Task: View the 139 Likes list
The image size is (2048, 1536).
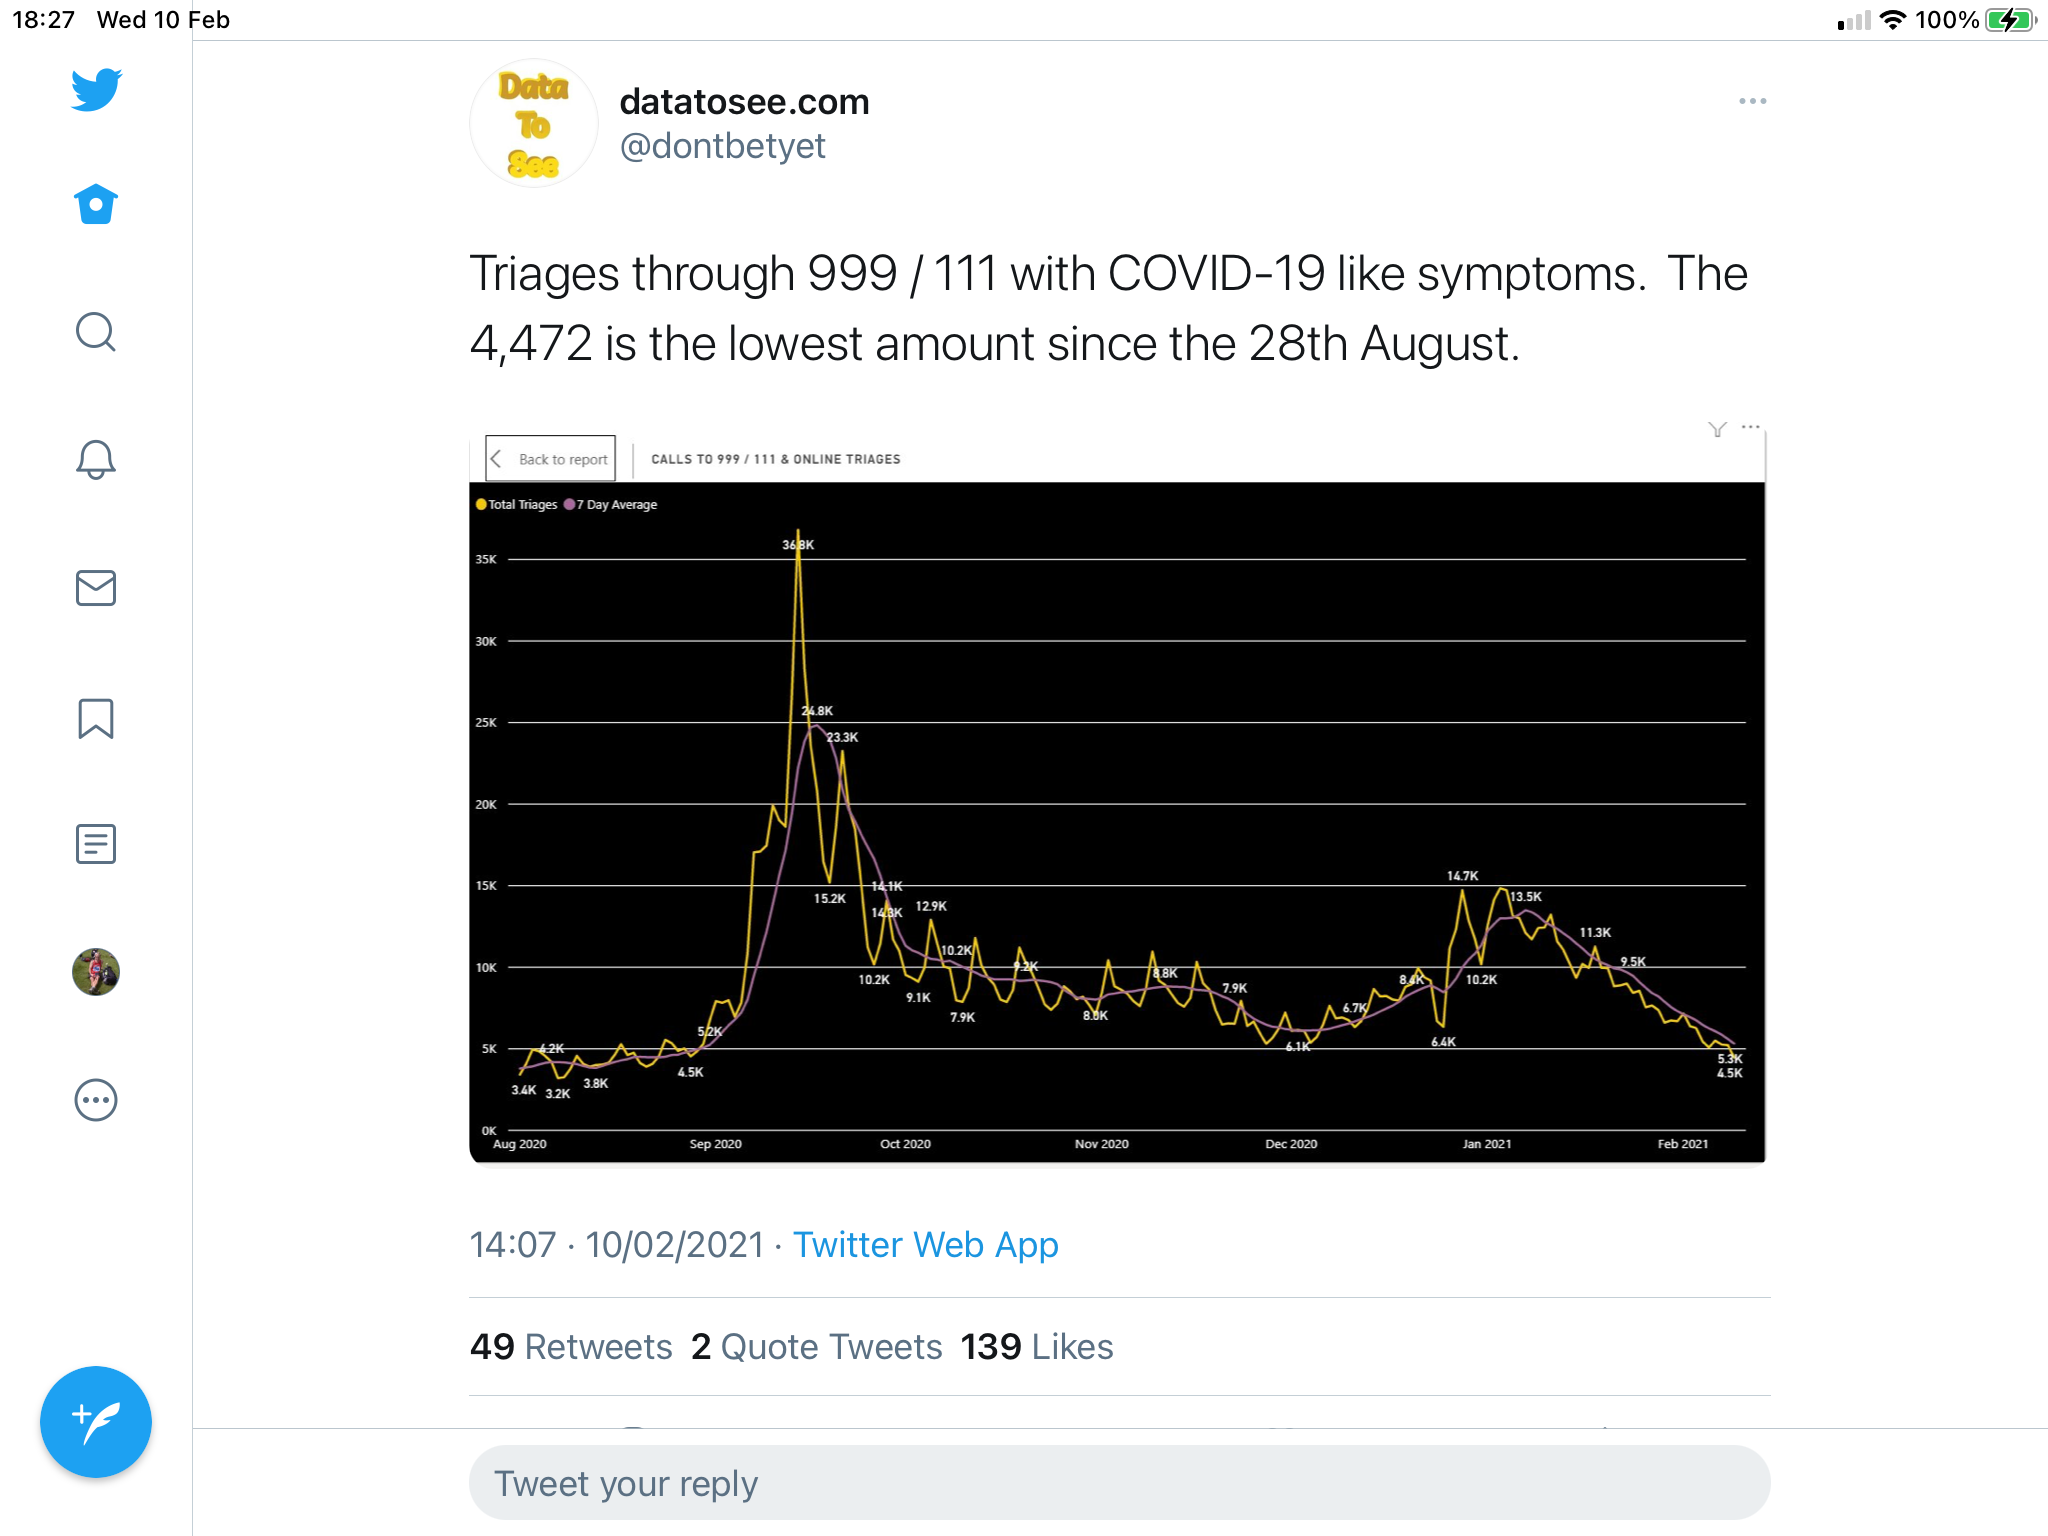Action: (1037, 1347)
